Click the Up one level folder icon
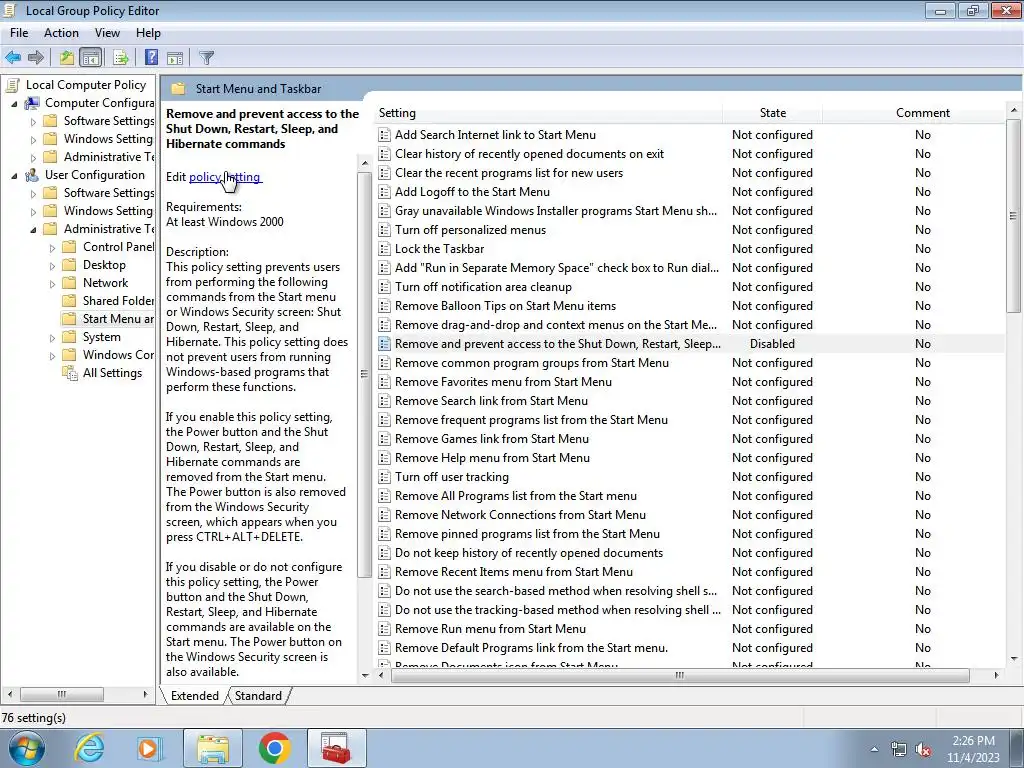1024x768 pixels. 67,57
